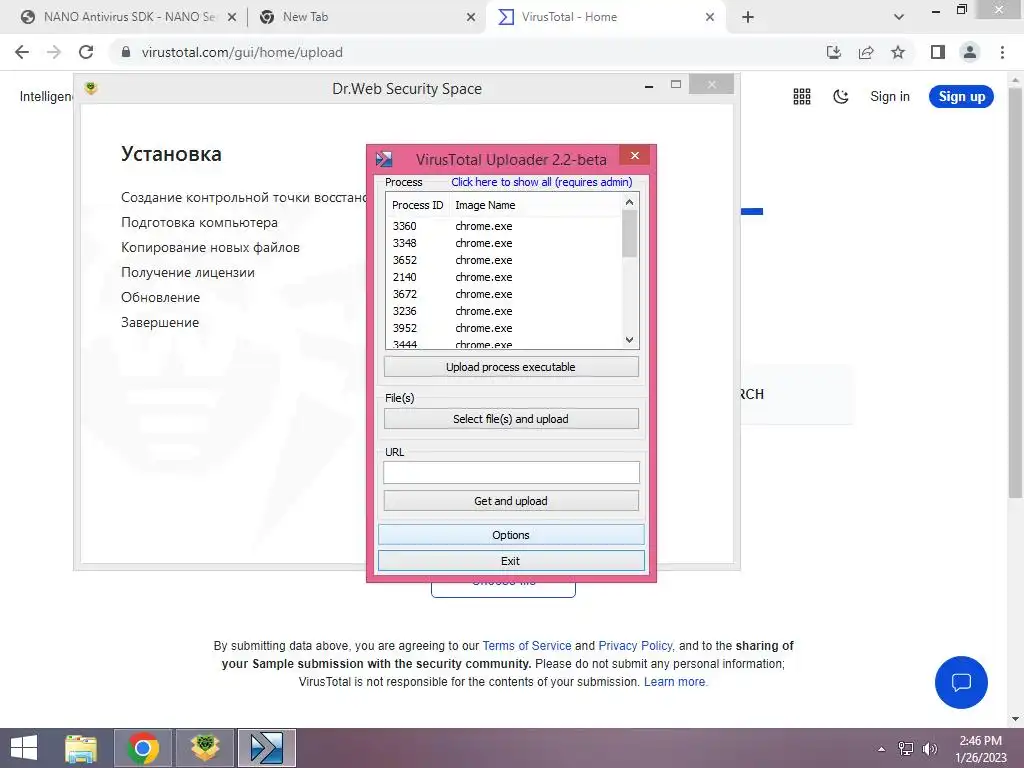
Task: Open the Terms of Service link
Action: coord(526,646)
